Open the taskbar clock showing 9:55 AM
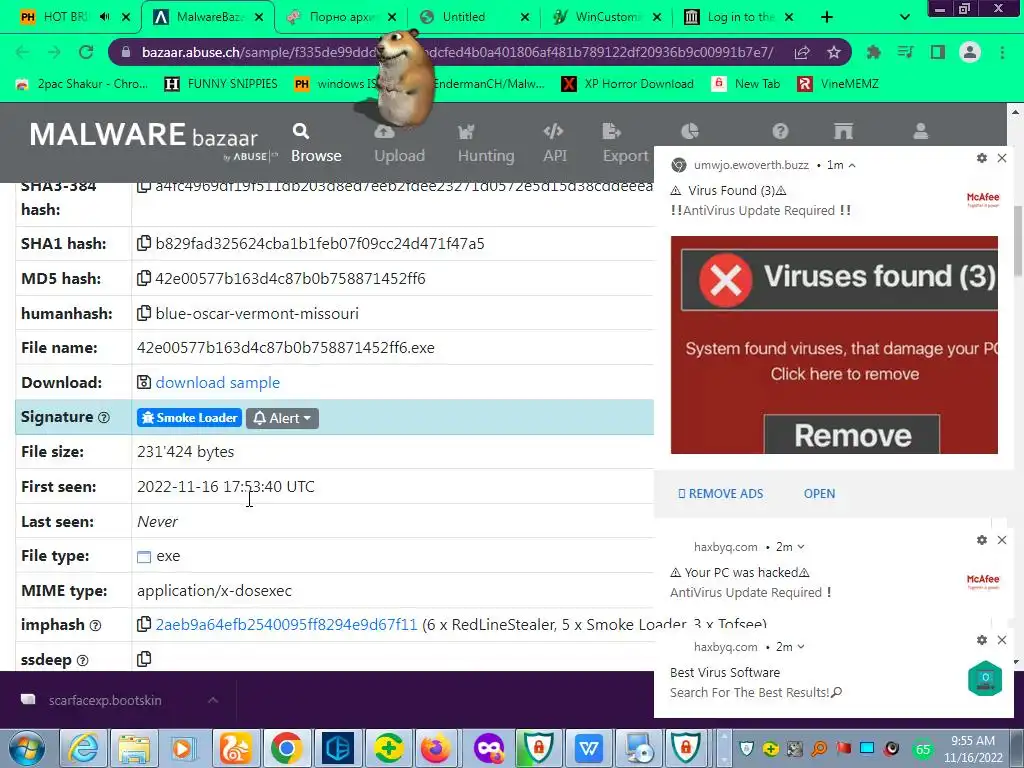Image resolution: width=1024 pixels, height=768 pixels. (x=973, y=748)
